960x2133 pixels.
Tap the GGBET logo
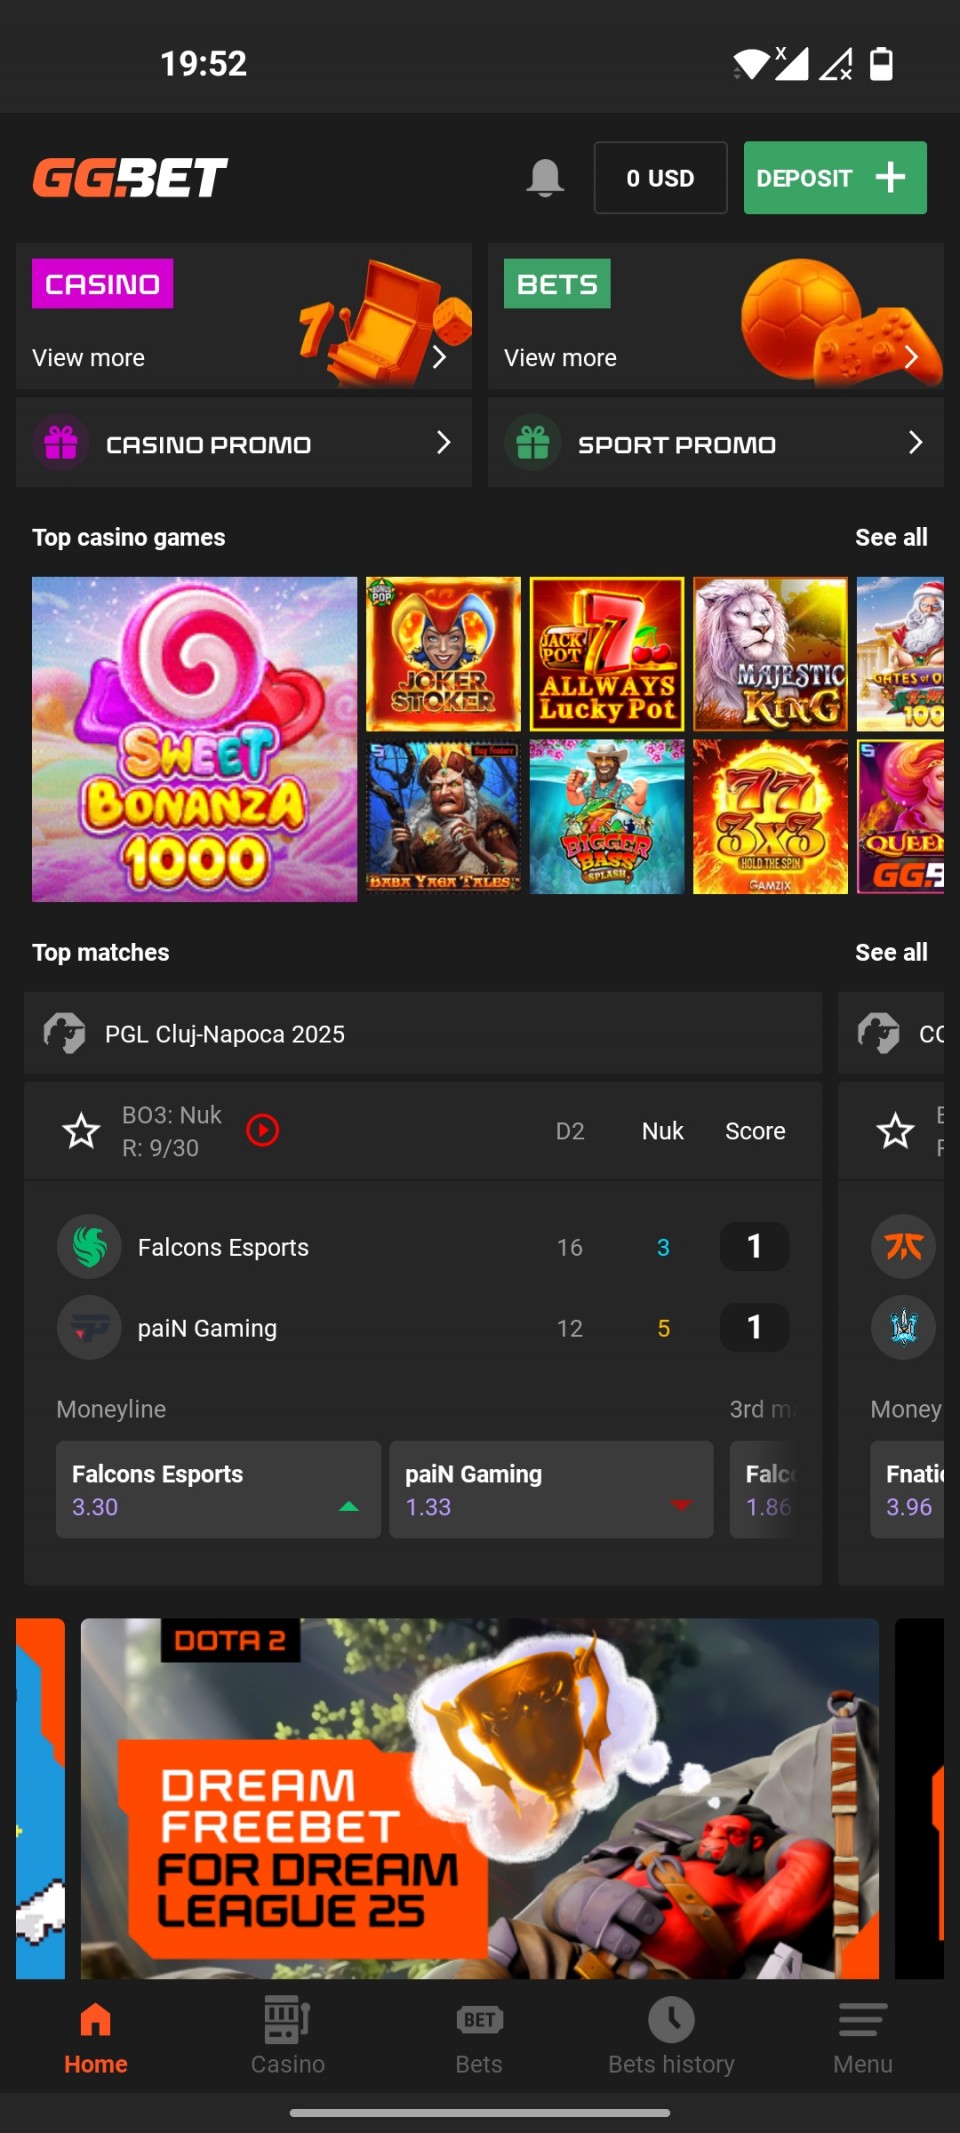(130, 178)
